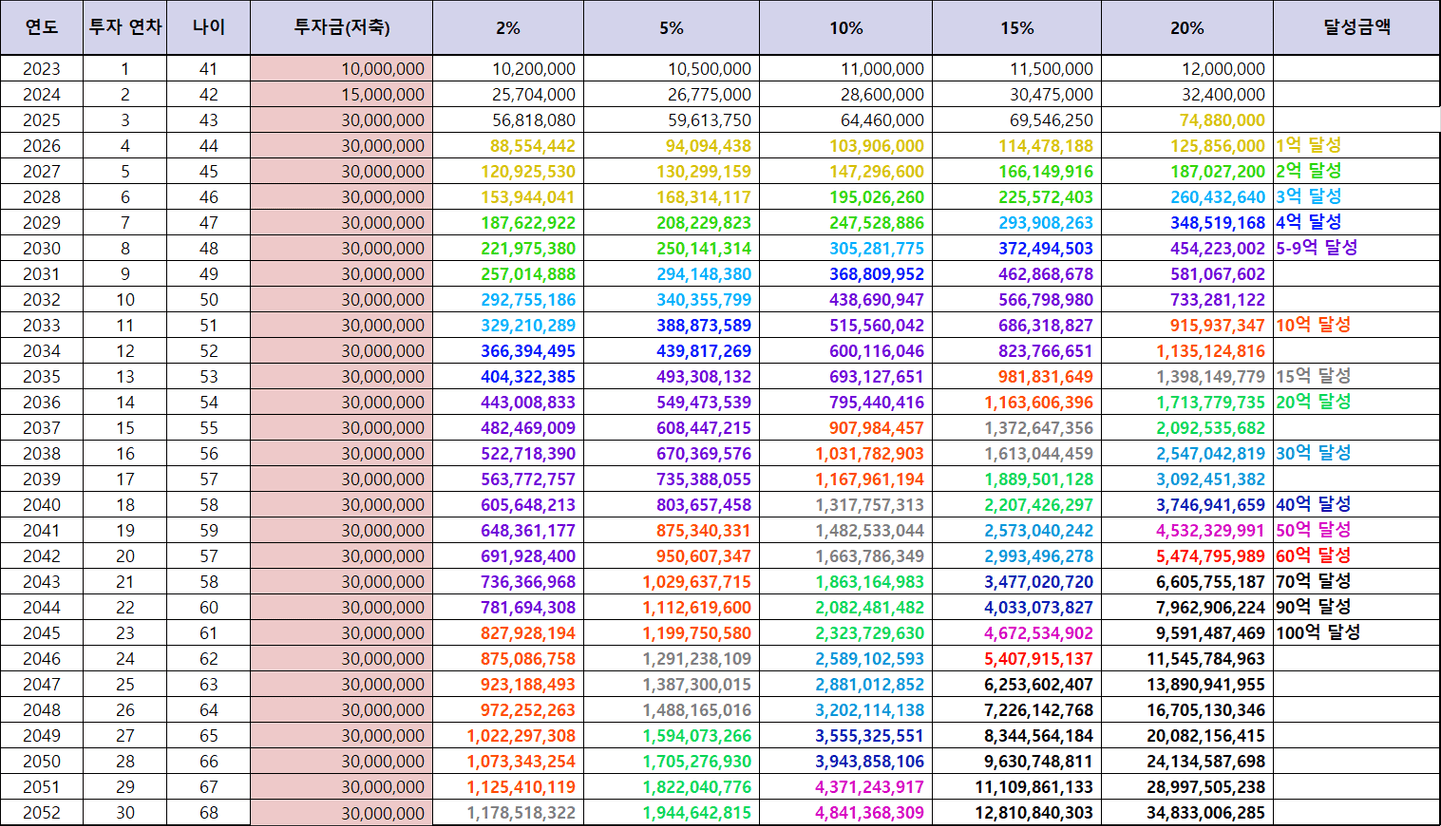Click the yellow 74,880,000 cell

(x=1187, y=120)
